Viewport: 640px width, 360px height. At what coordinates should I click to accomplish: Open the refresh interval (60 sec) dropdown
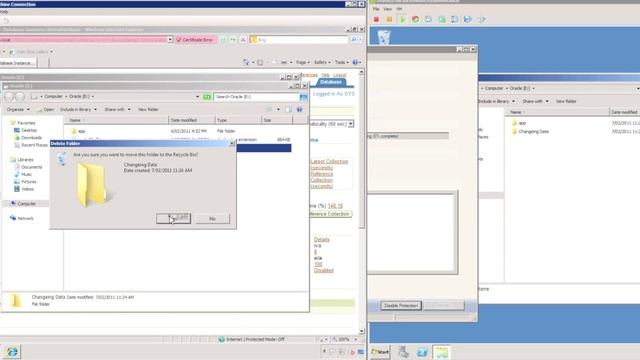(x=351, y=124)
